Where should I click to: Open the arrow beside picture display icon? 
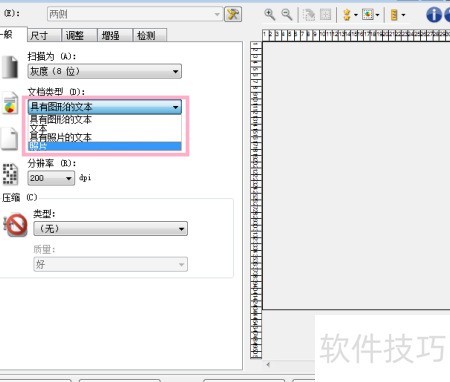point(377,15)
